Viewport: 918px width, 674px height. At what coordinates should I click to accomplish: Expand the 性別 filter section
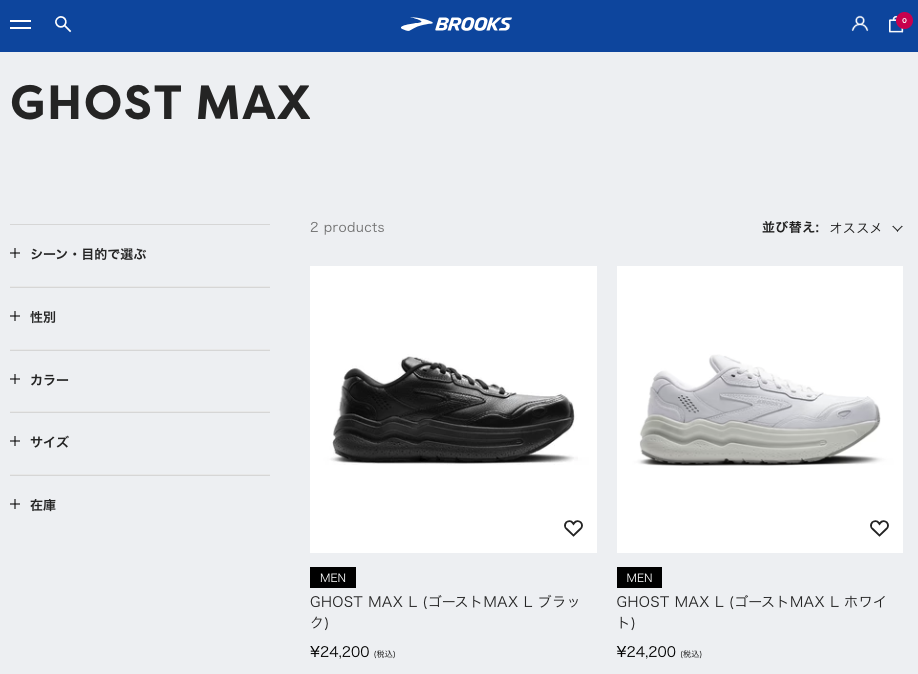(x=42, y=317)
